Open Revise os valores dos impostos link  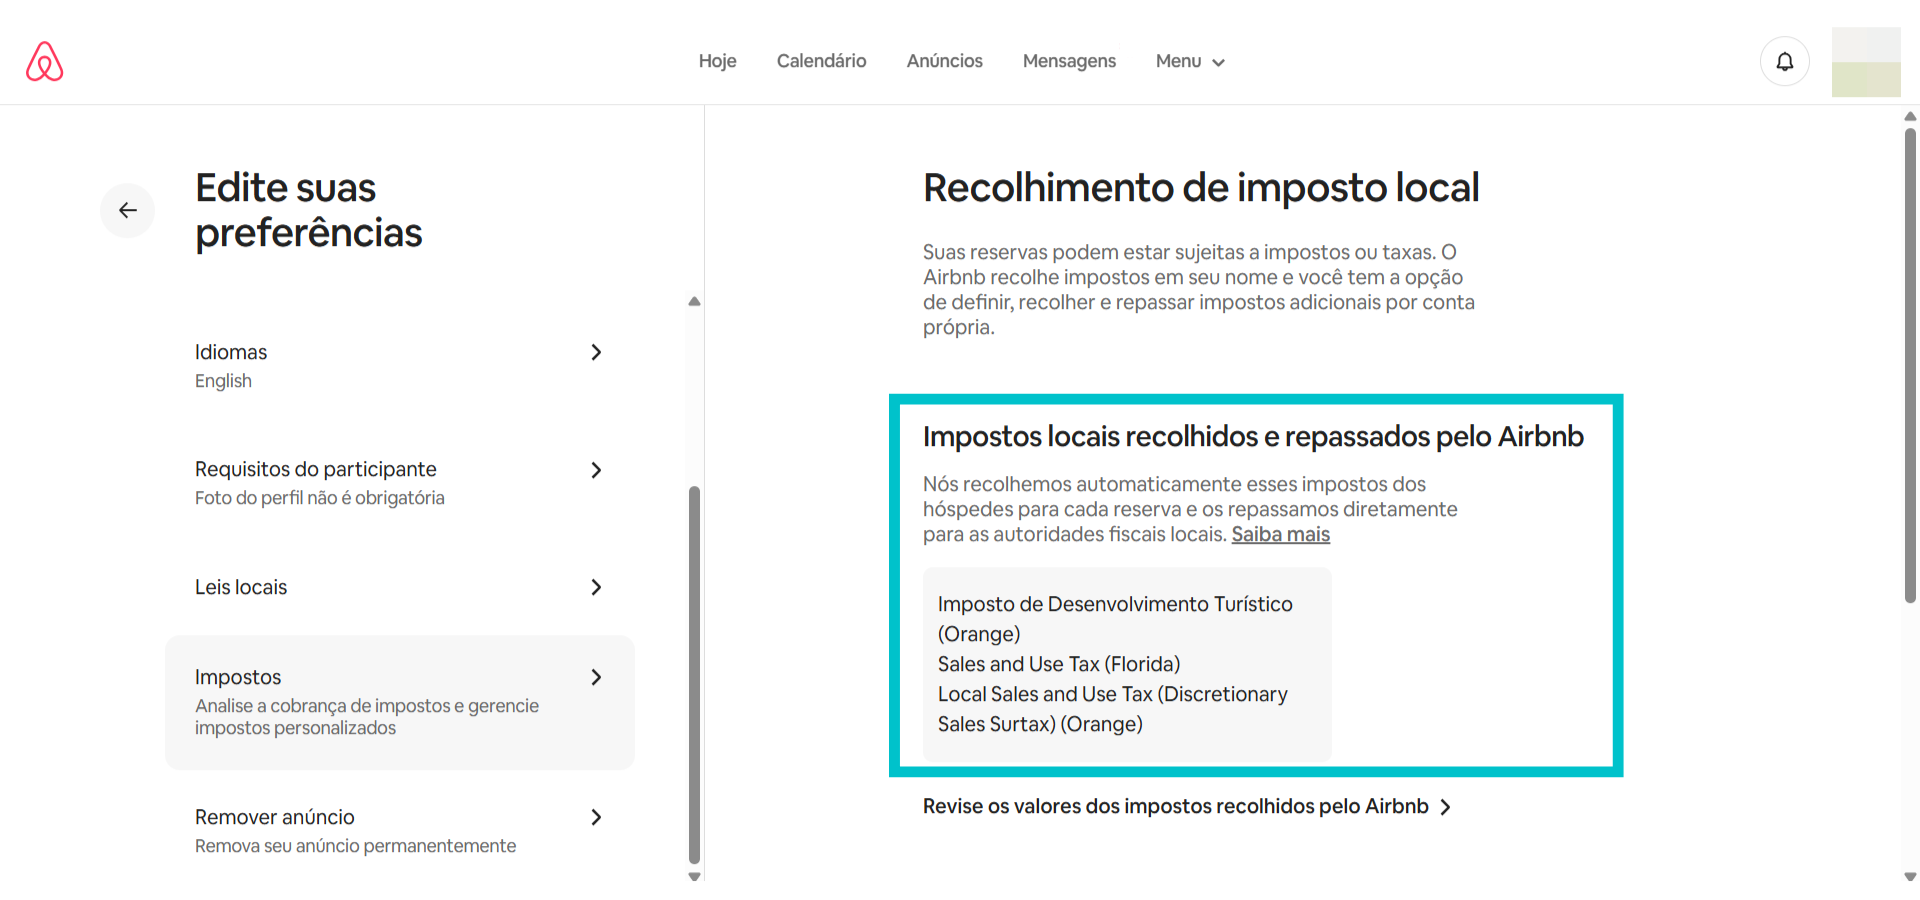tap(1175, 807)
